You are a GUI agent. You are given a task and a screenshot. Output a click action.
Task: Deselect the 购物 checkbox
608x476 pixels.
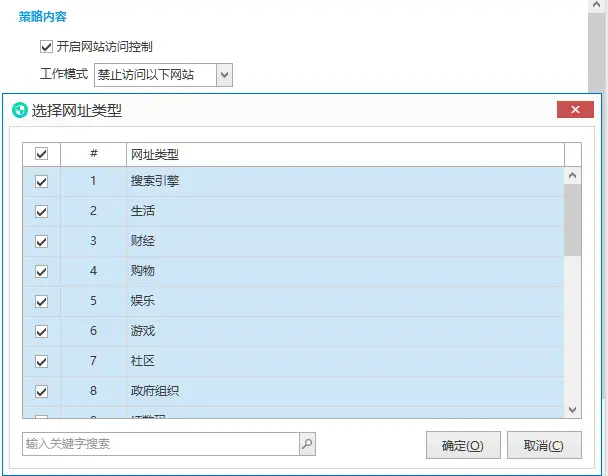41,271
